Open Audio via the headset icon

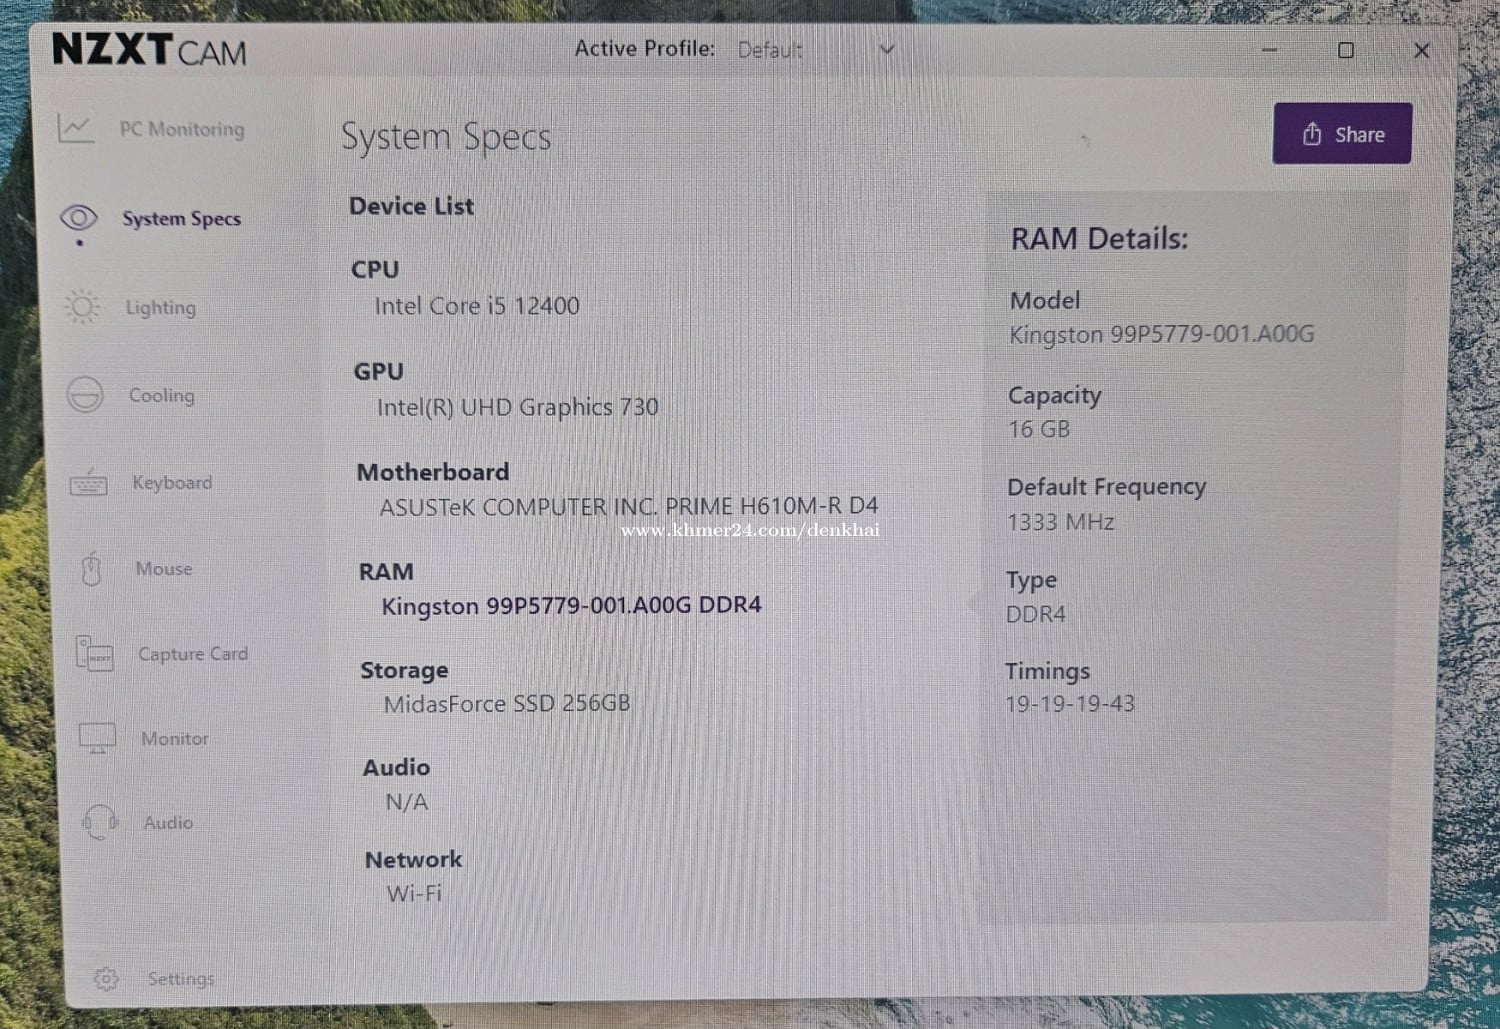101,822
